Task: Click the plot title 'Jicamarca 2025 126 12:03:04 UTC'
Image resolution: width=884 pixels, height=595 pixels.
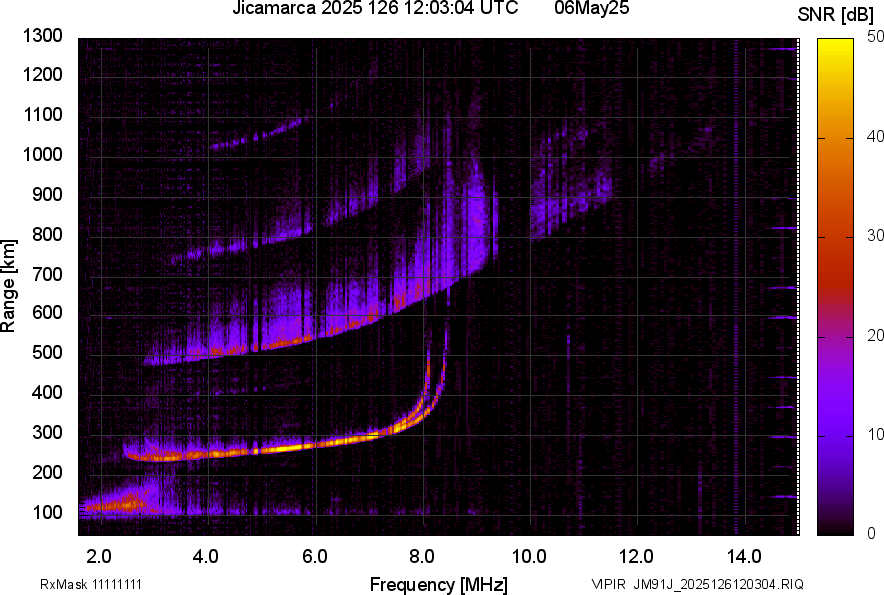Action: (375, 8)
